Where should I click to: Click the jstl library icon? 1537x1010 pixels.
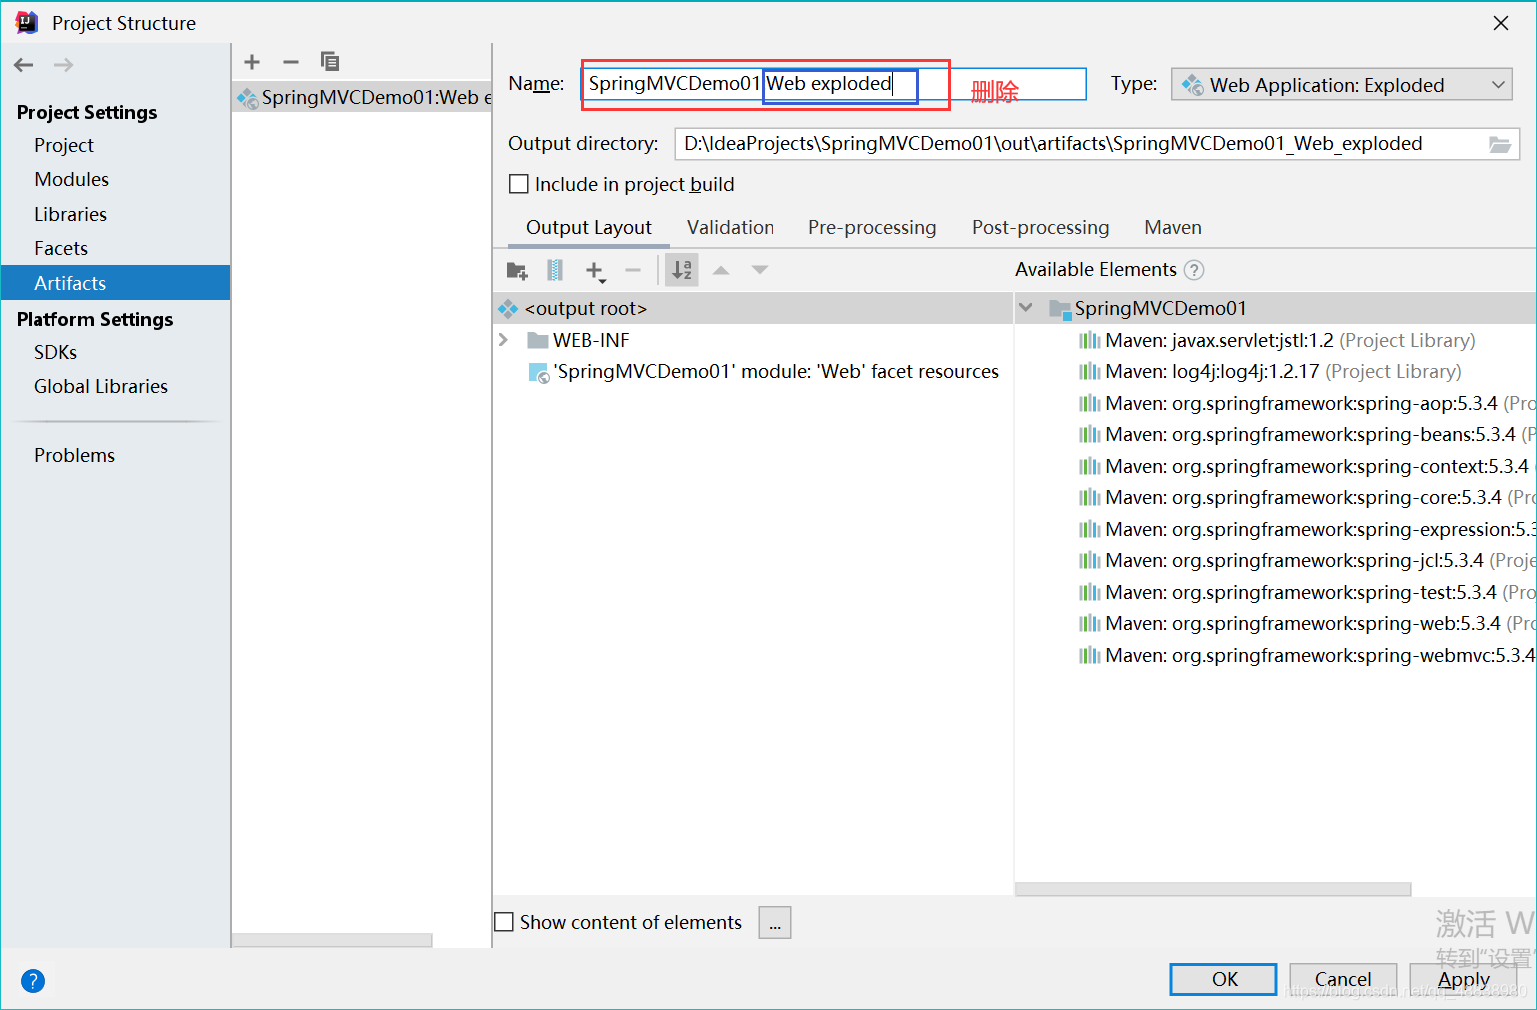(x=1089, y=341)
